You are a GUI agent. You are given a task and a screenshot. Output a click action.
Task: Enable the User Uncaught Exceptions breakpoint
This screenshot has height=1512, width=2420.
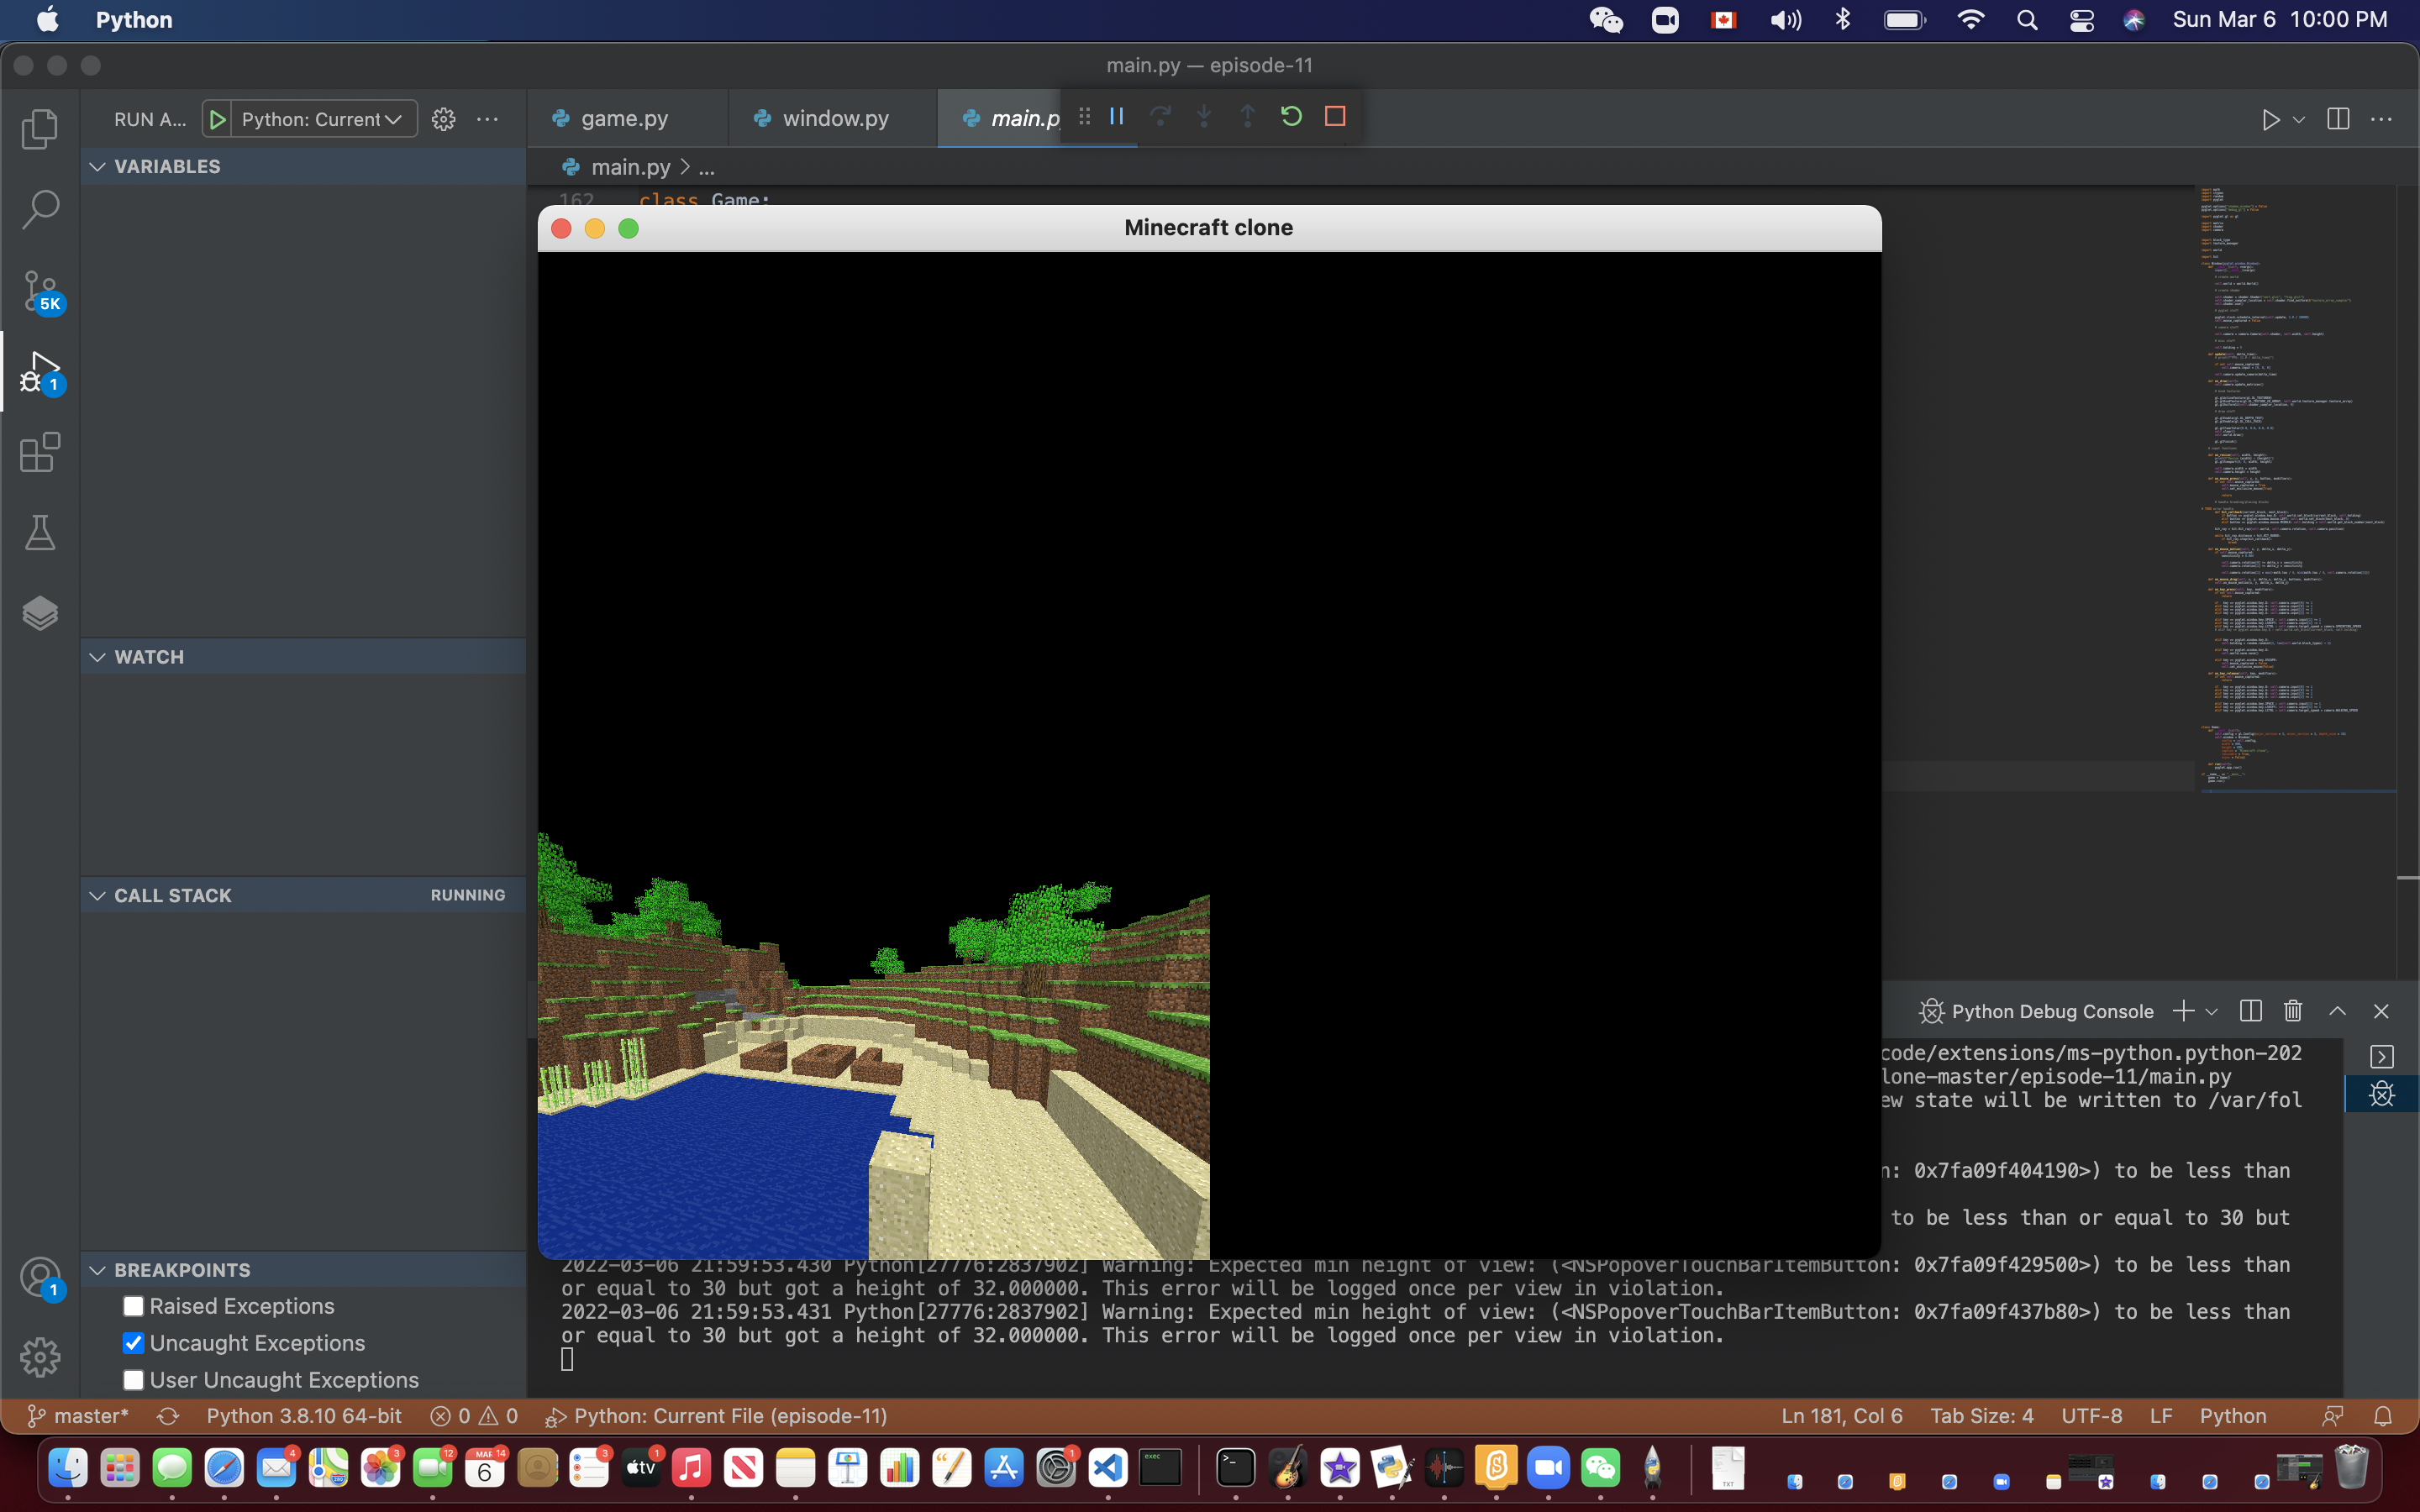click(x=133, y=1379)
